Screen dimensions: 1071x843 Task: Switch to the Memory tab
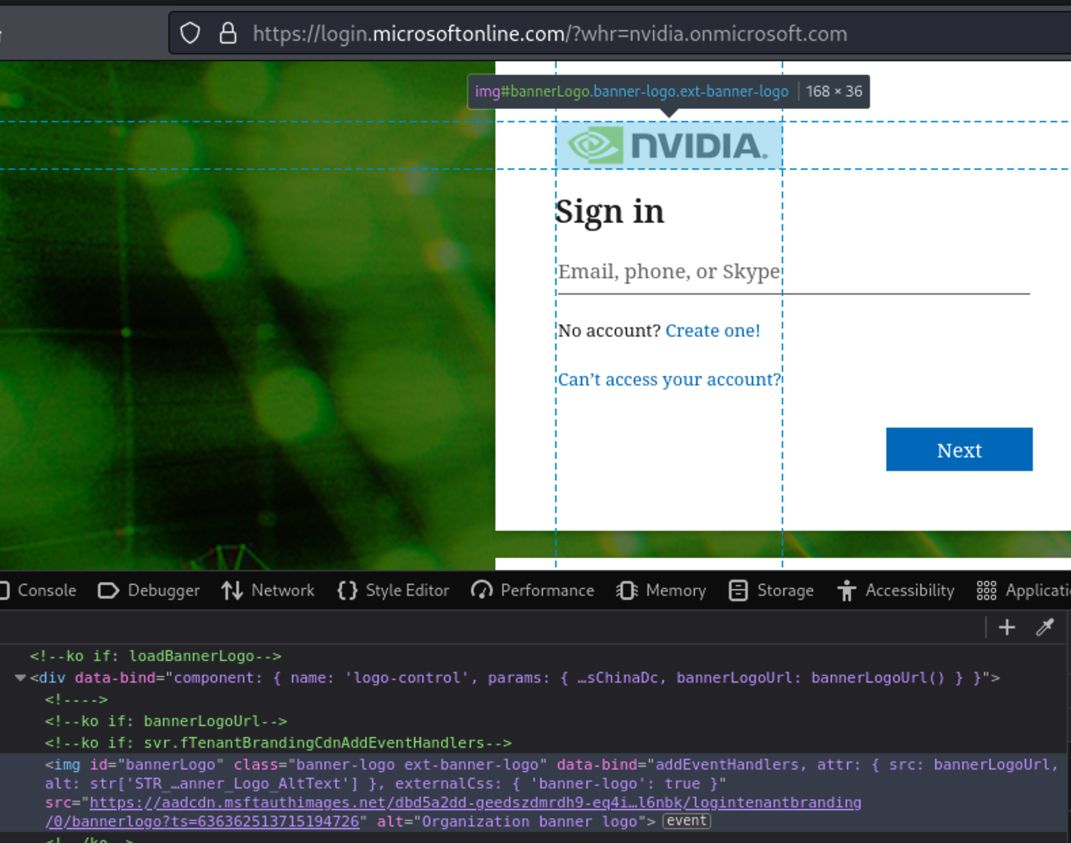(x=661, y=590)
